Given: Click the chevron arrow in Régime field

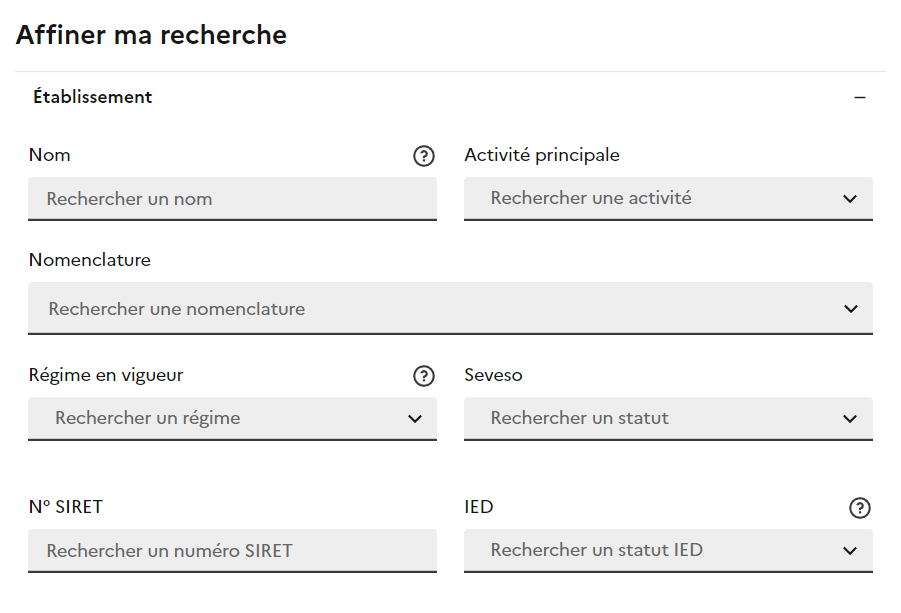Looking at the screenshot, I should coord(415,419).
